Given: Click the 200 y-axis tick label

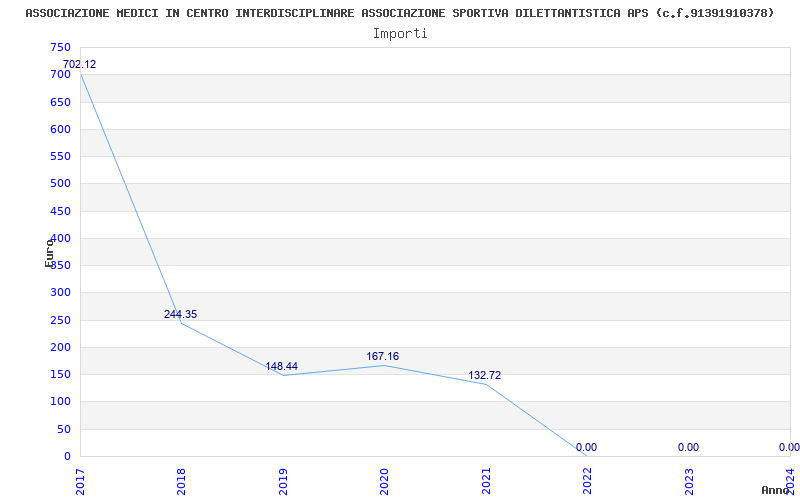Looking at the screenshot, I should click(60, 347).
